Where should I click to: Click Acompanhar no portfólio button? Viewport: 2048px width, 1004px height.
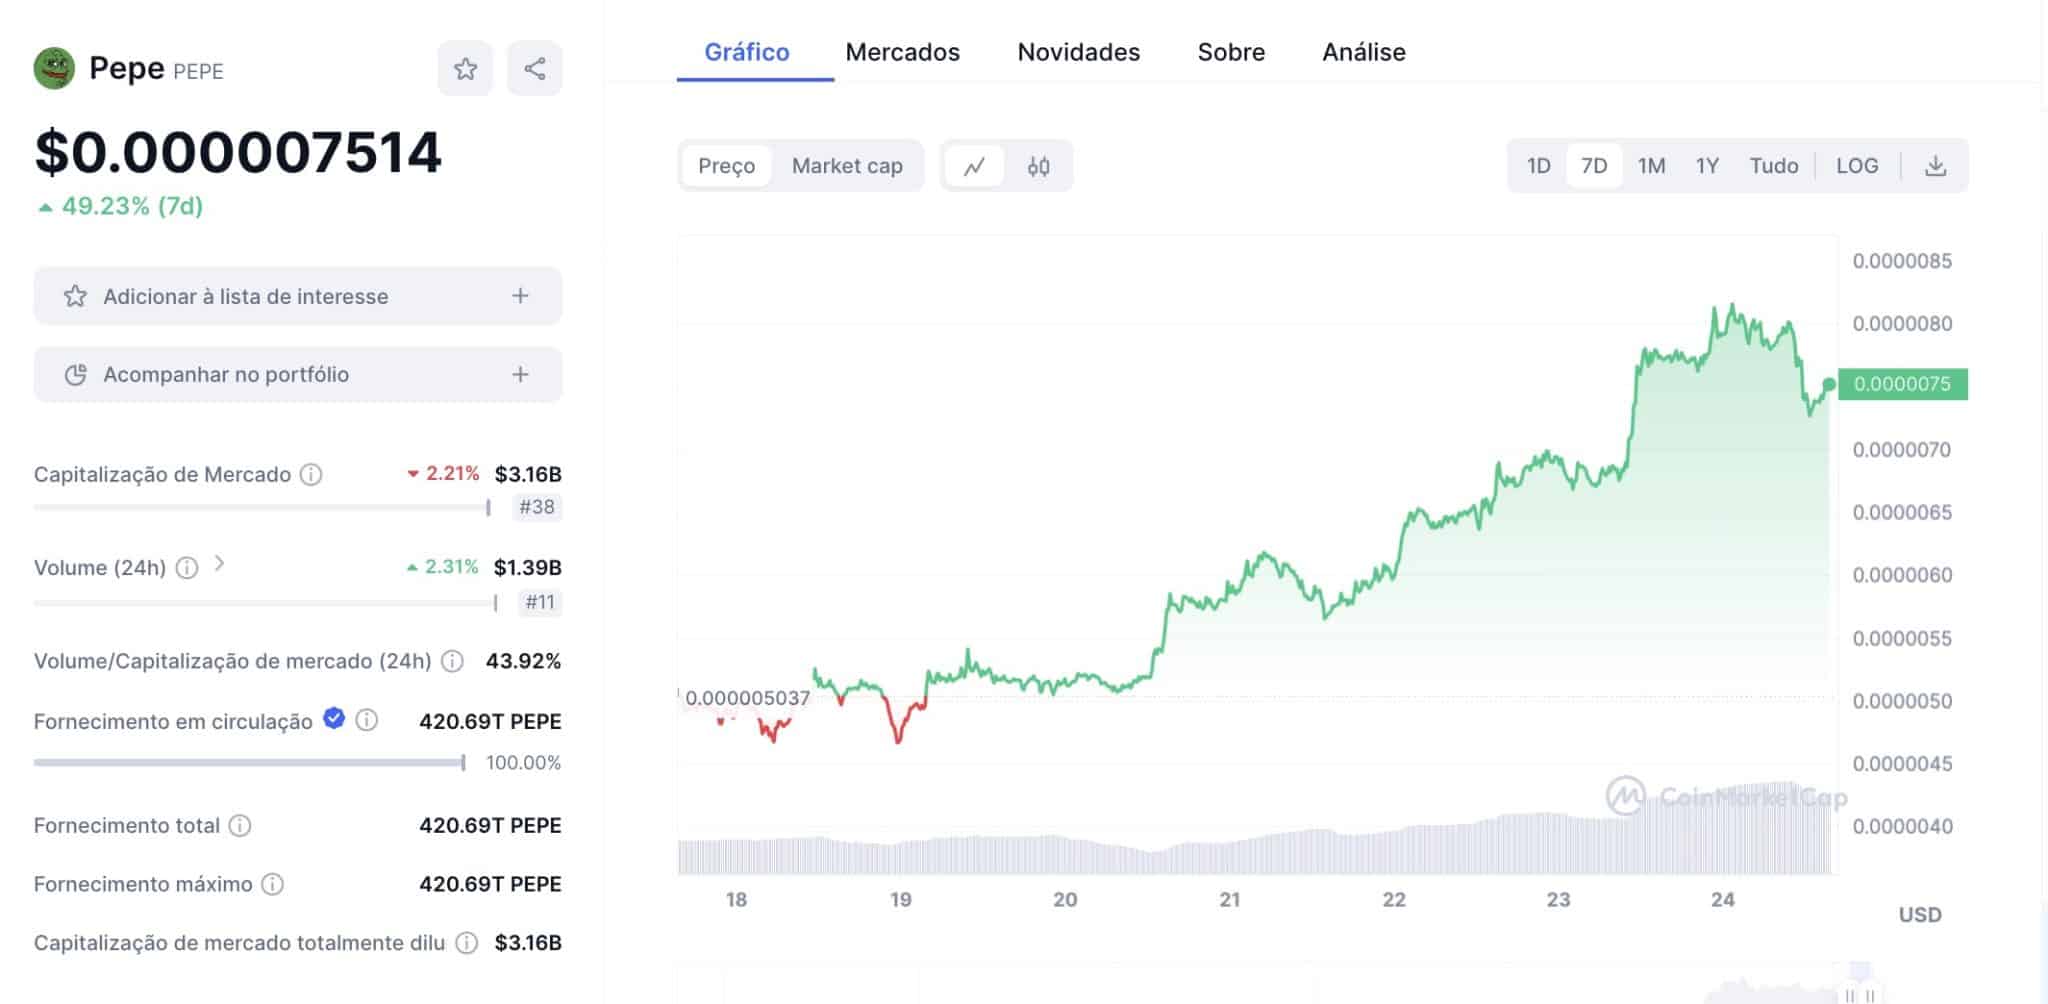coord(298,374)
